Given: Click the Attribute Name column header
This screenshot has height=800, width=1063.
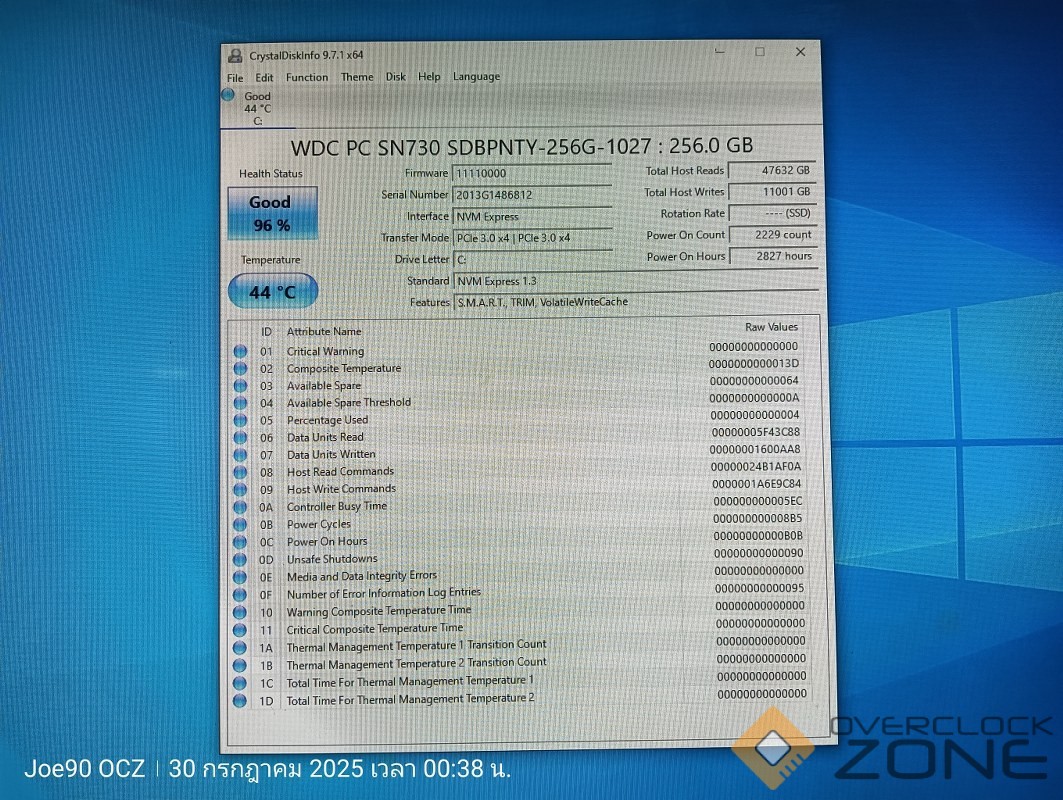Looking at the screenshot, I should (323, 332).
